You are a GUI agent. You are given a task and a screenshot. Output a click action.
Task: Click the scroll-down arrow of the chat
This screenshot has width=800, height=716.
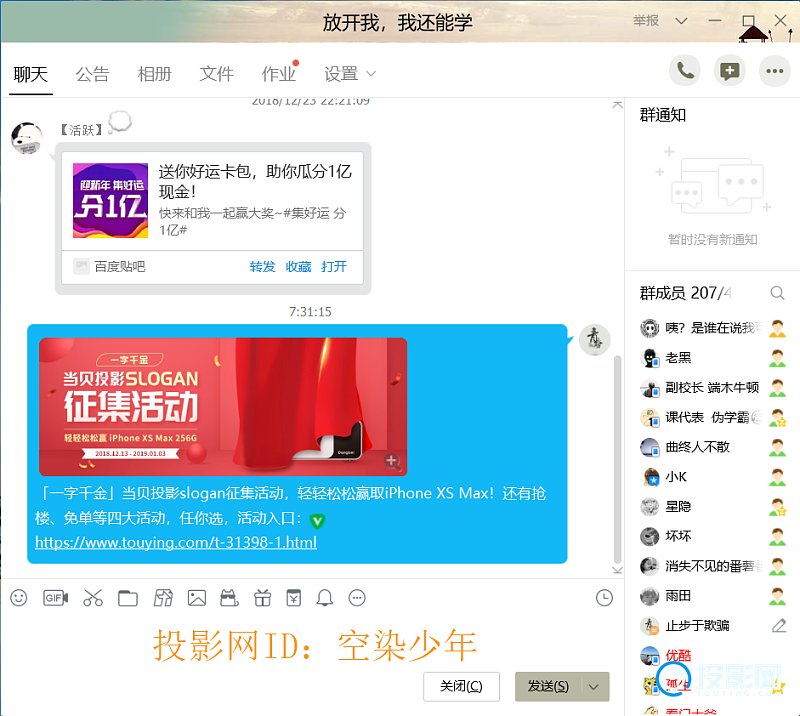pos(617,570)
